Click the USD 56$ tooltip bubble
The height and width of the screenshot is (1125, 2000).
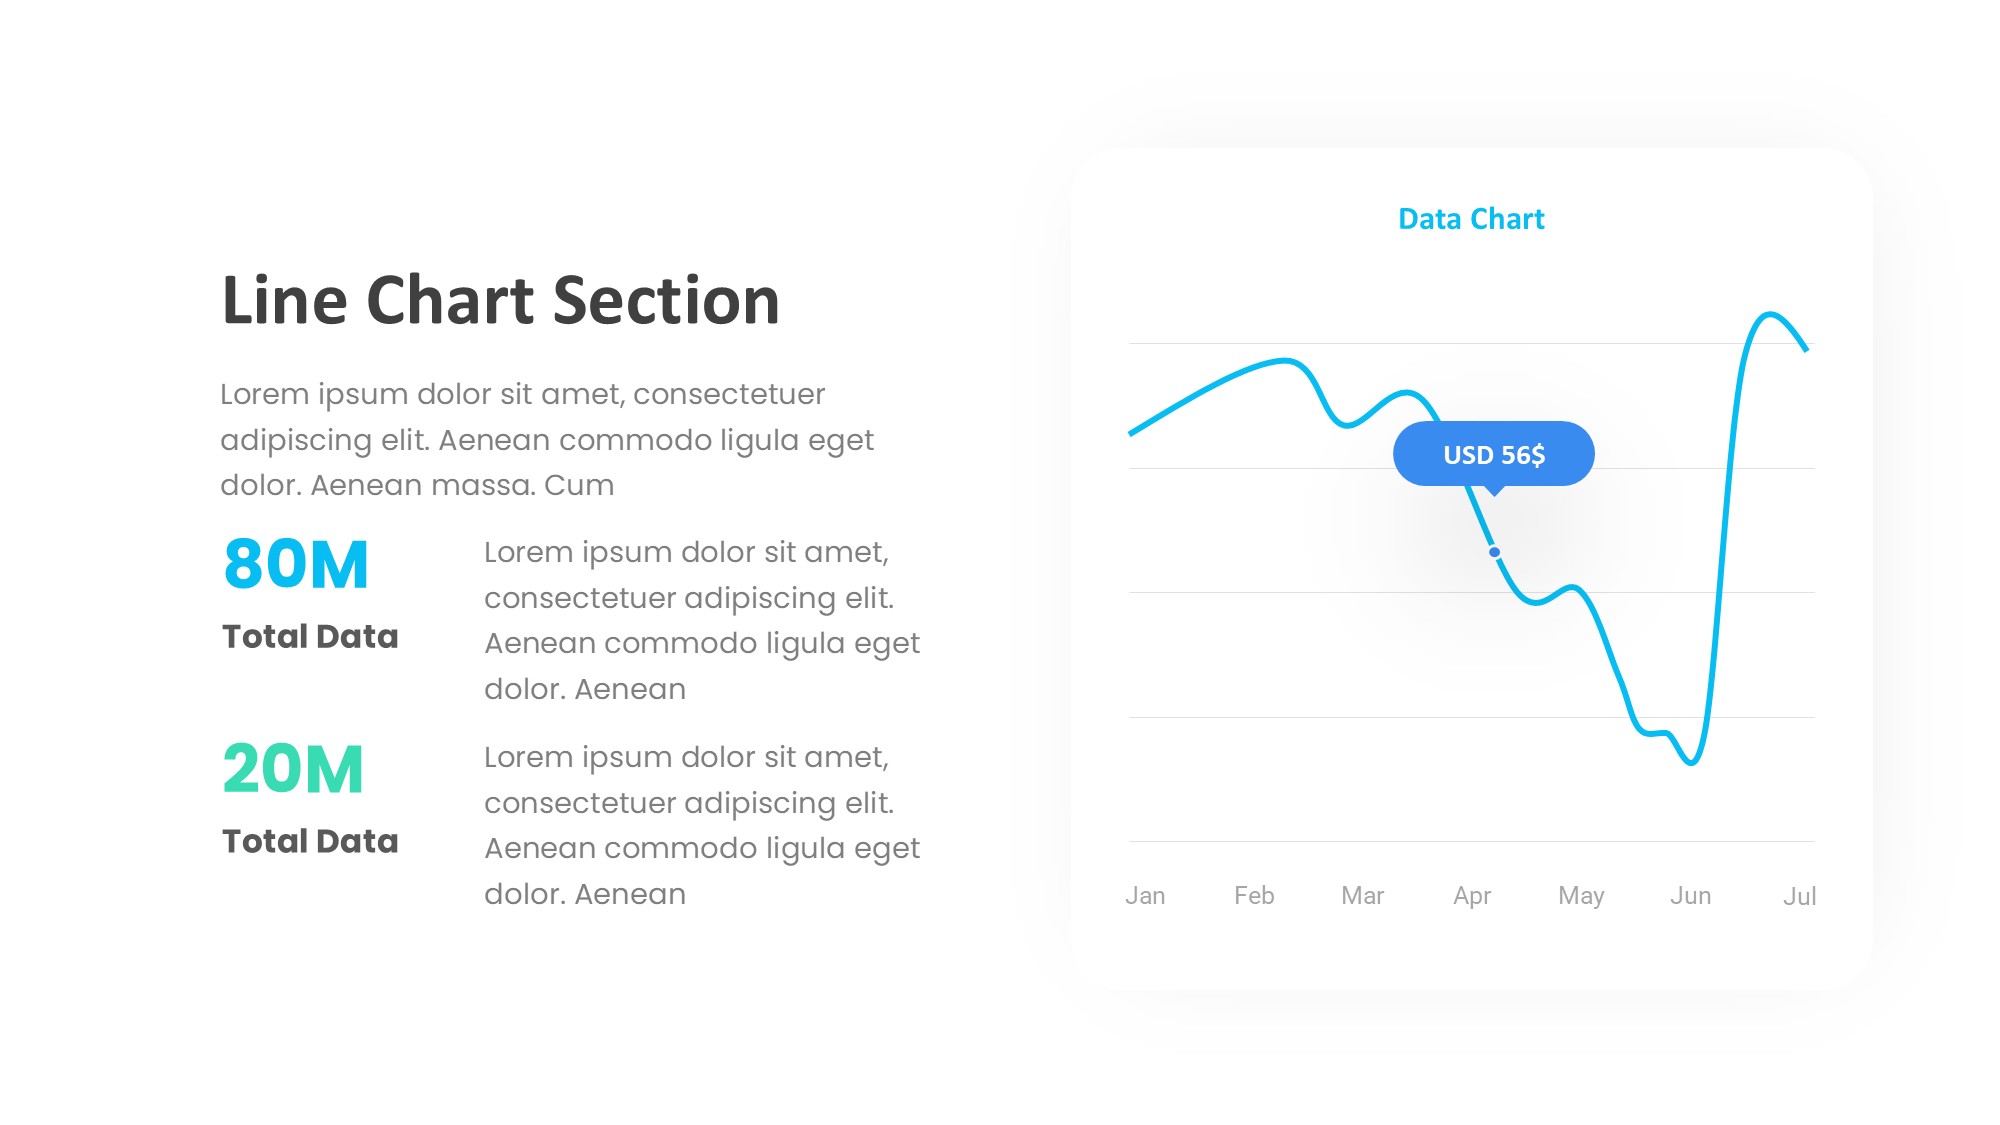(x=1493, y=455)
